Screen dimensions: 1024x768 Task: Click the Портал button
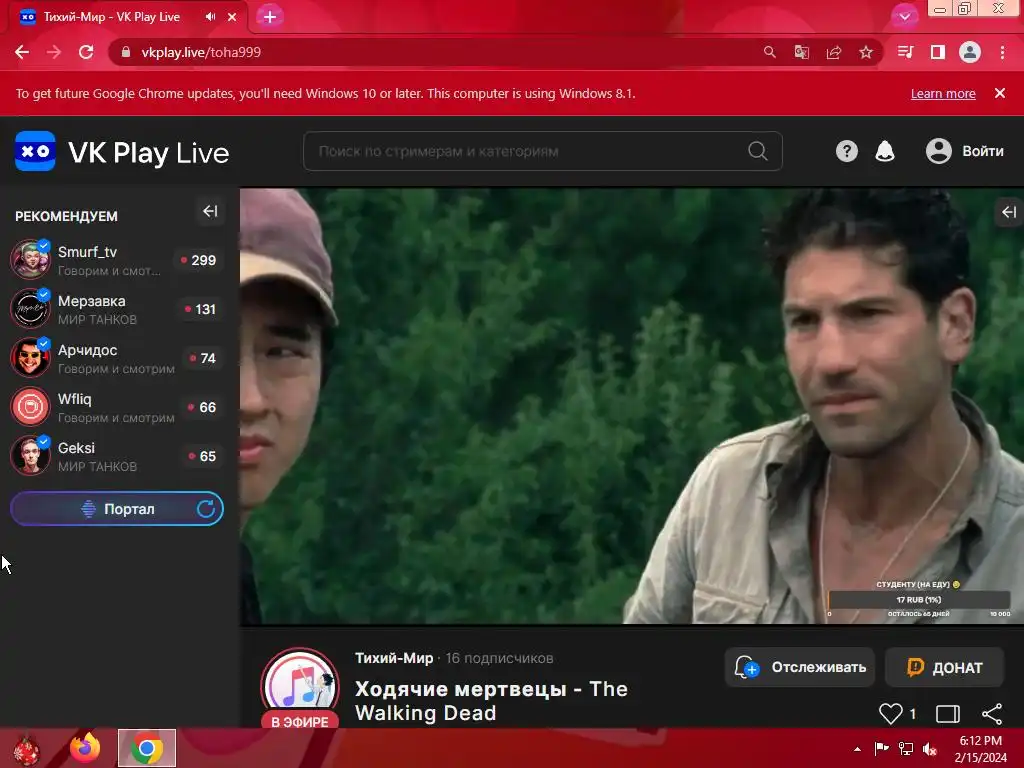coord(117,509)
